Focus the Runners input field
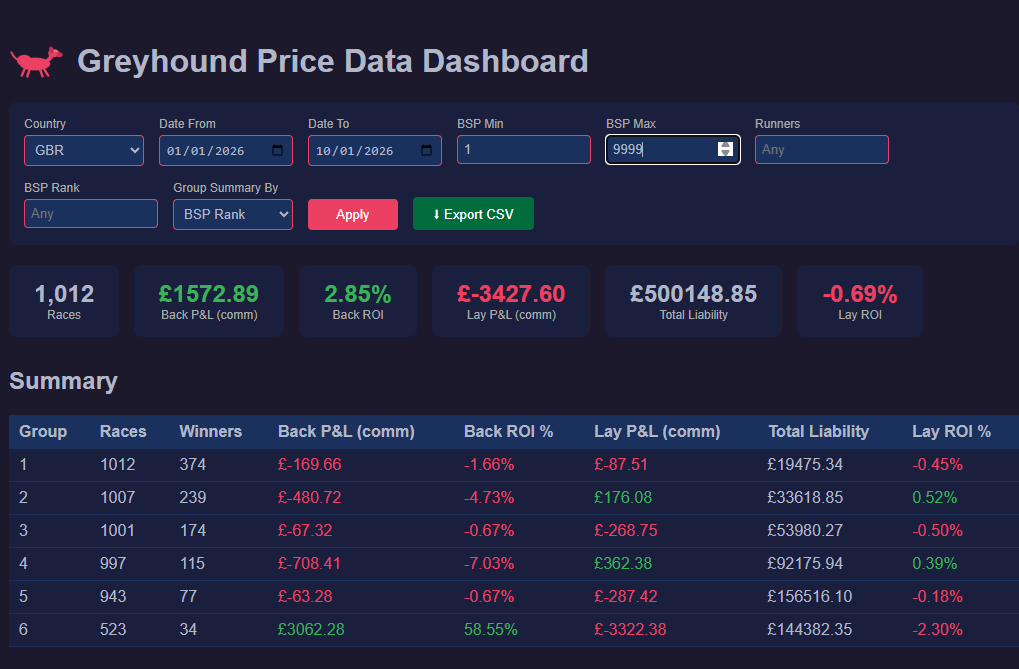This screenshot has width=1019, height=669. click(821, 149)
